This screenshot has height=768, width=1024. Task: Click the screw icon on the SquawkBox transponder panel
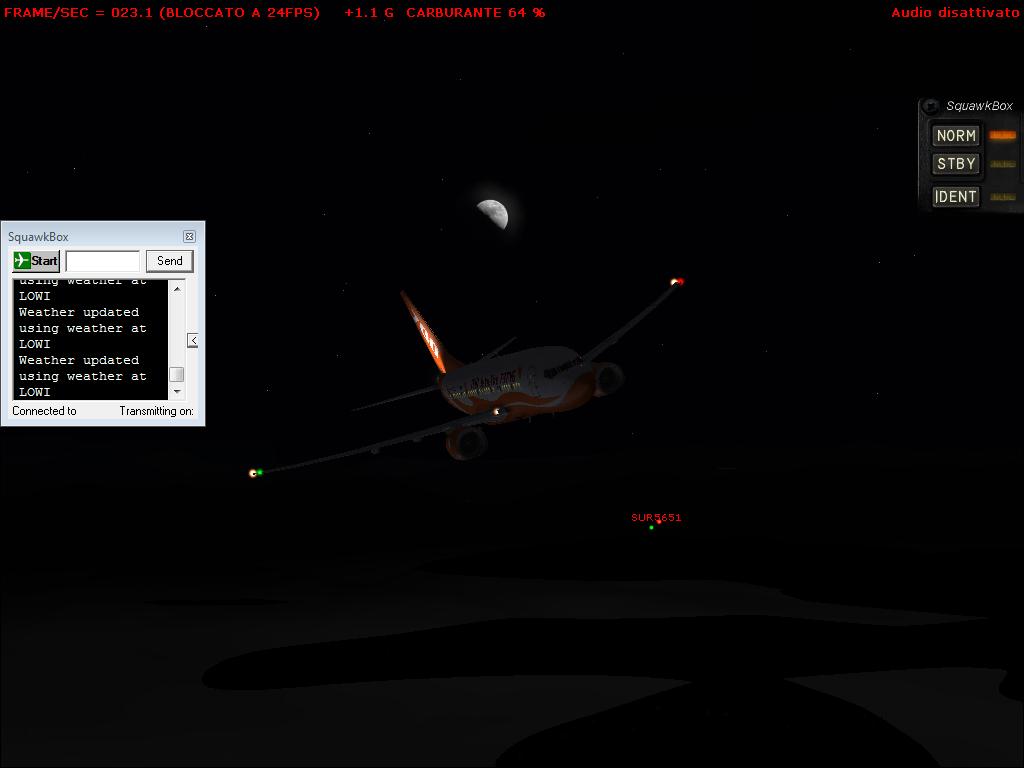(930, 106)
